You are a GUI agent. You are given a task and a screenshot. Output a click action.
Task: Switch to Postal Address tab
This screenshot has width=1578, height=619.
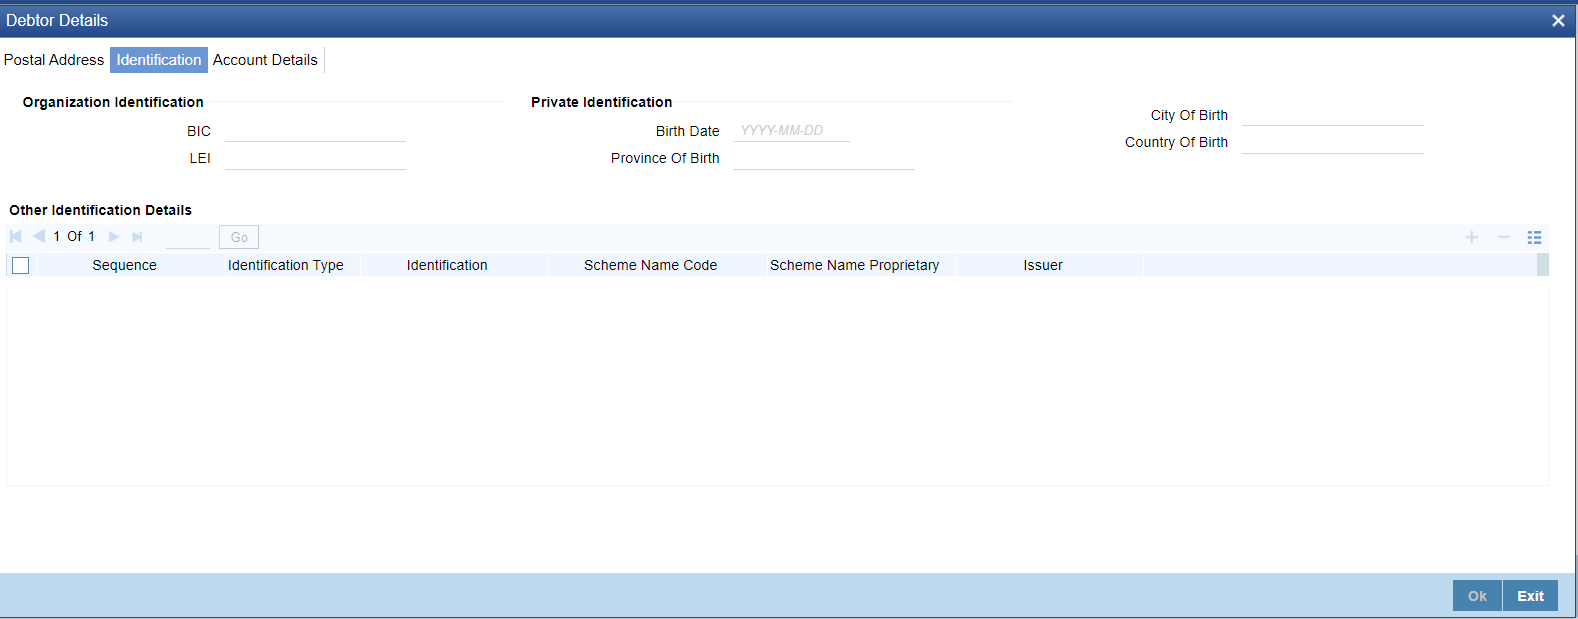(x=54, y=60)
